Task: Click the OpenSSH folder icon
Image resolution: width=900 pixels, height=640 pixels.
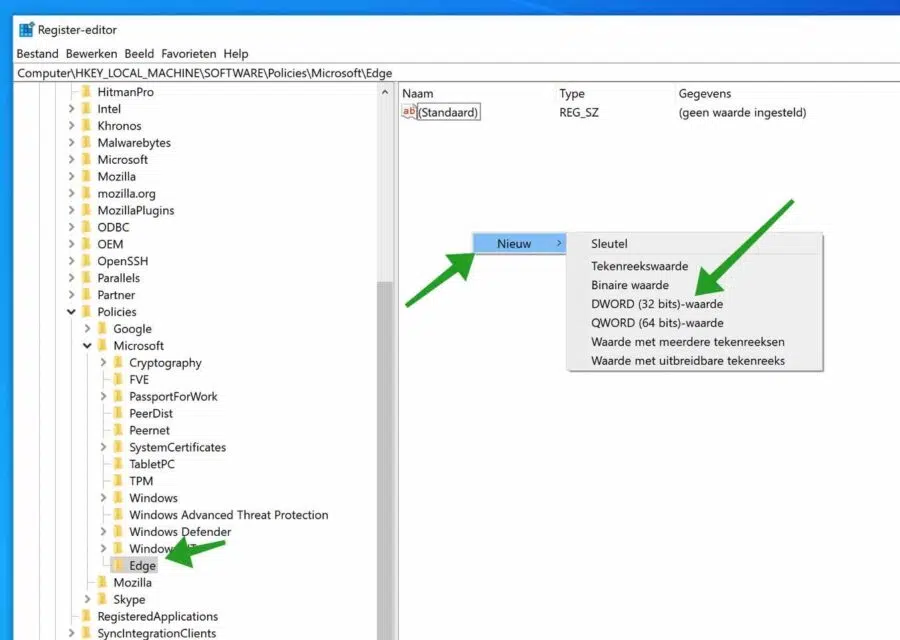Action: pos(87,261)
